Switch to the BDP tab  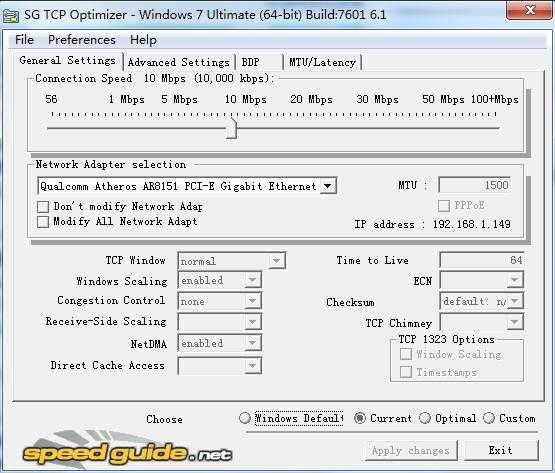259,63
